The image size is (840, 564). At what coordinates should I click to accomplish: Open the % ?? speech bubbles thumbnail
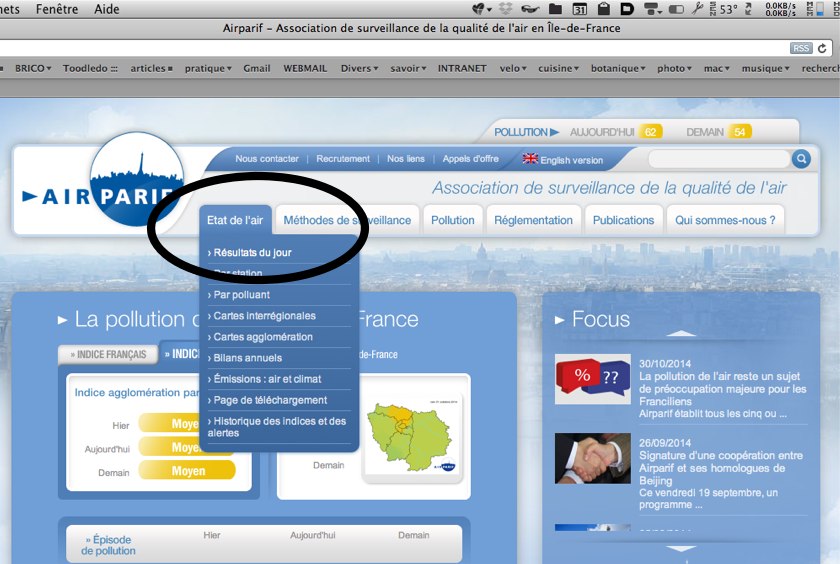tap(592, 379)
